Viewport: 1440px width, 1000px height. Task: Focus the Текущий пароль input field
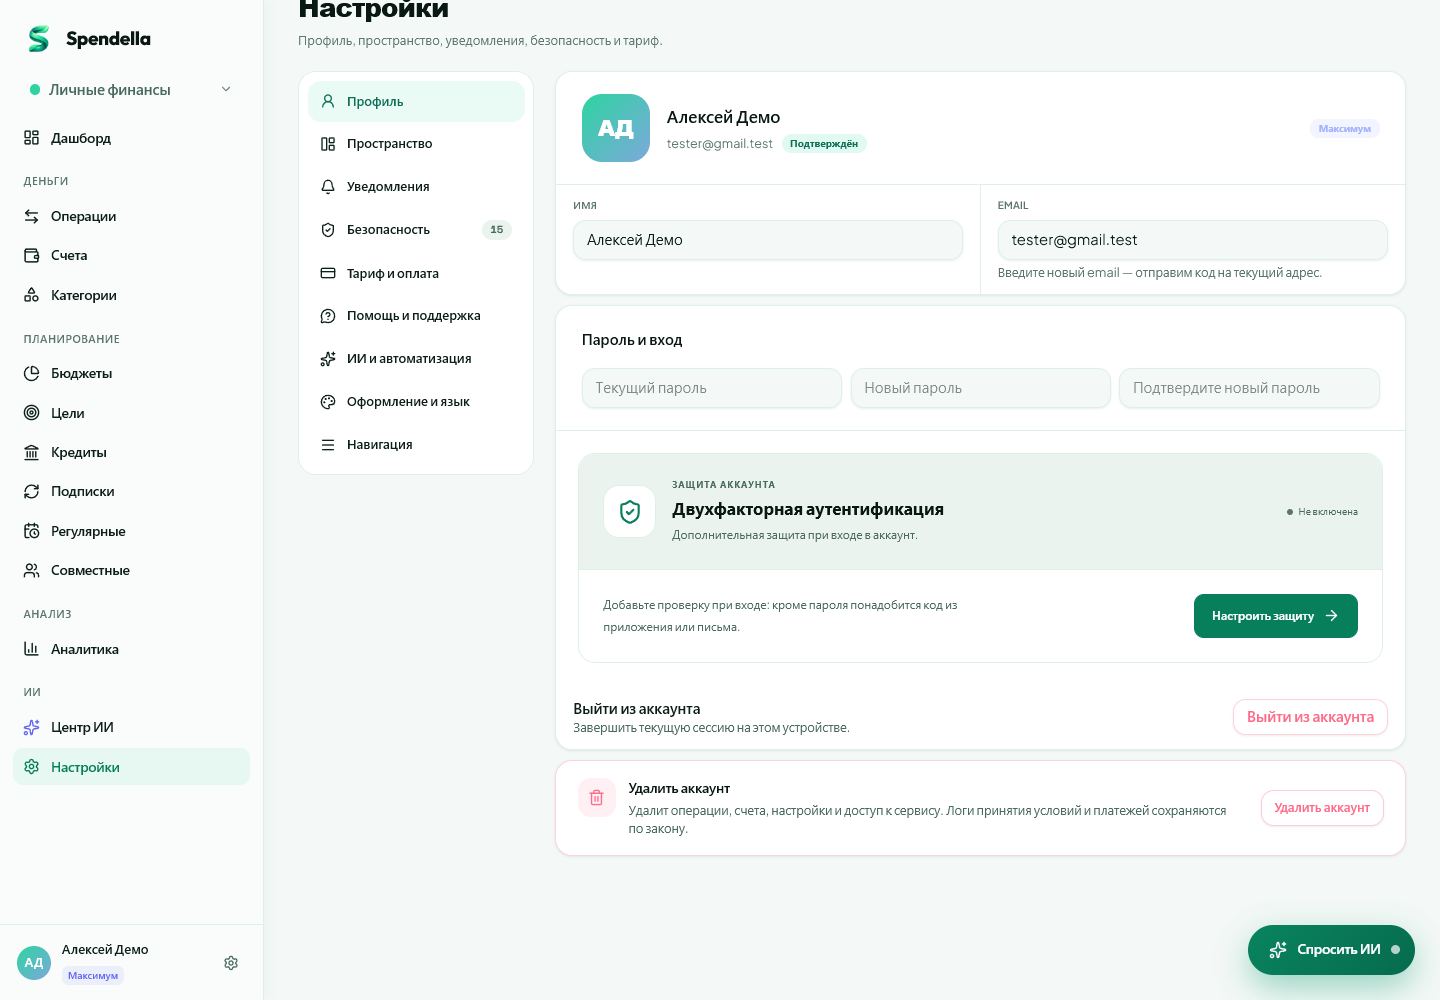coord(712,388)
